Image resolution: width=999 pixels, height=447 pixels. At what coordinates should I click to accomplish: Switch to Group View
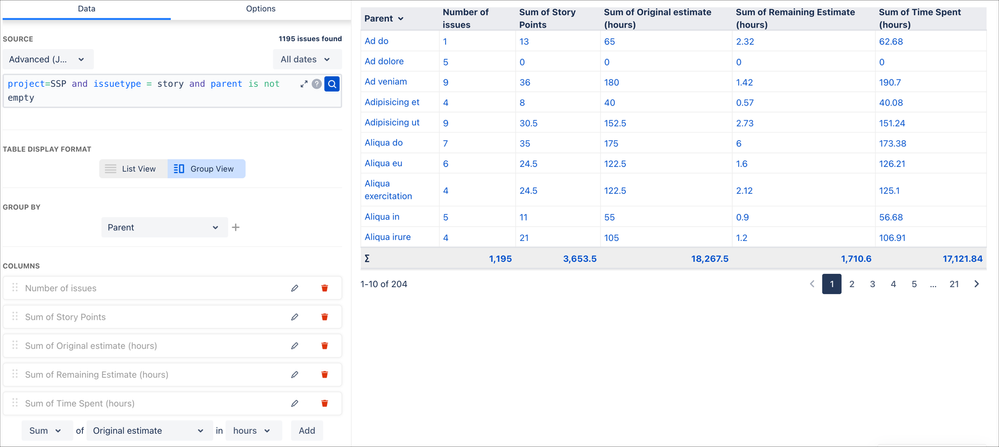tap(206, 169)
